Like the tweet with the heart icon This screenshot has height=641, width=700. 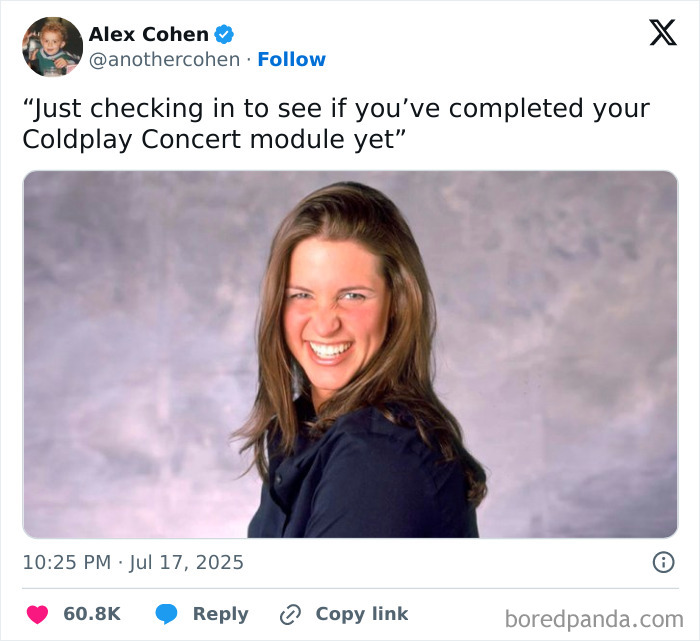pyautogui.click(x=37, y=614)
